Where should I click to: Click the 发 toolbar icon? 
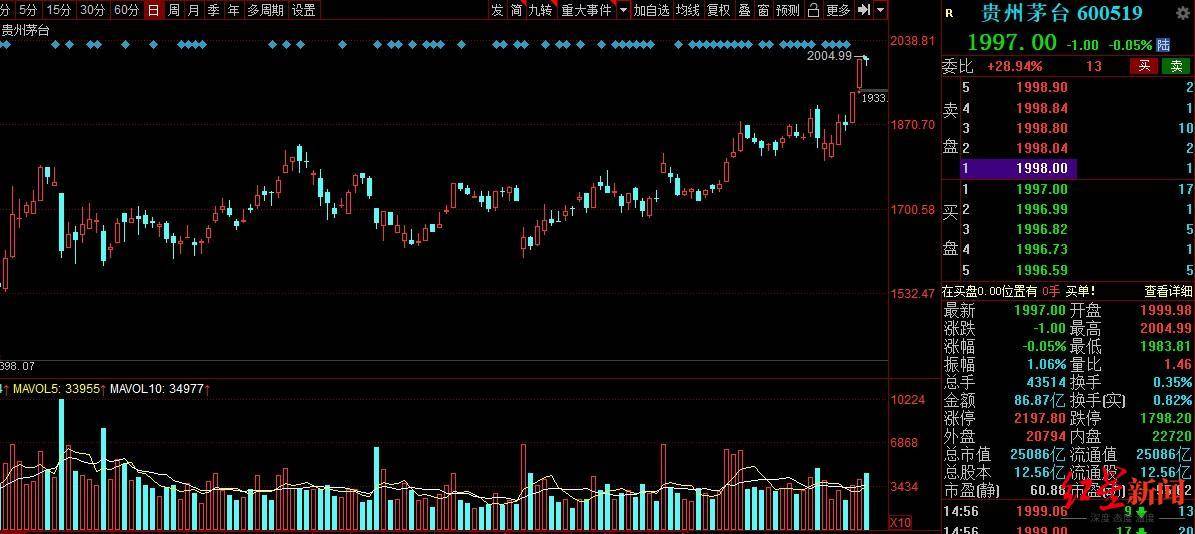point(497,10)
